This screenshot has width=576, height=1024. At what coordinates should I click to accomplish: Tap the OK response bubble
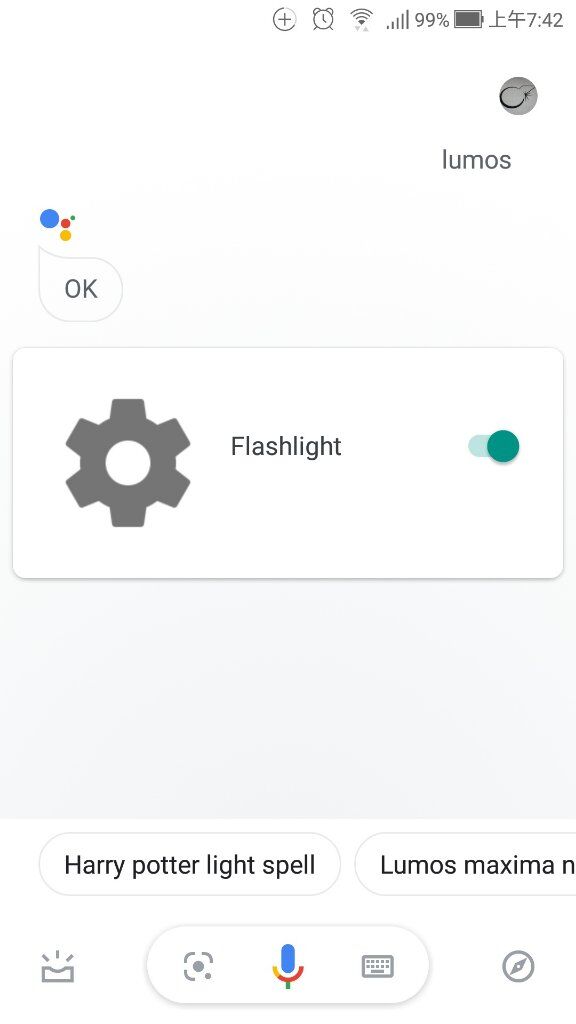80,289
